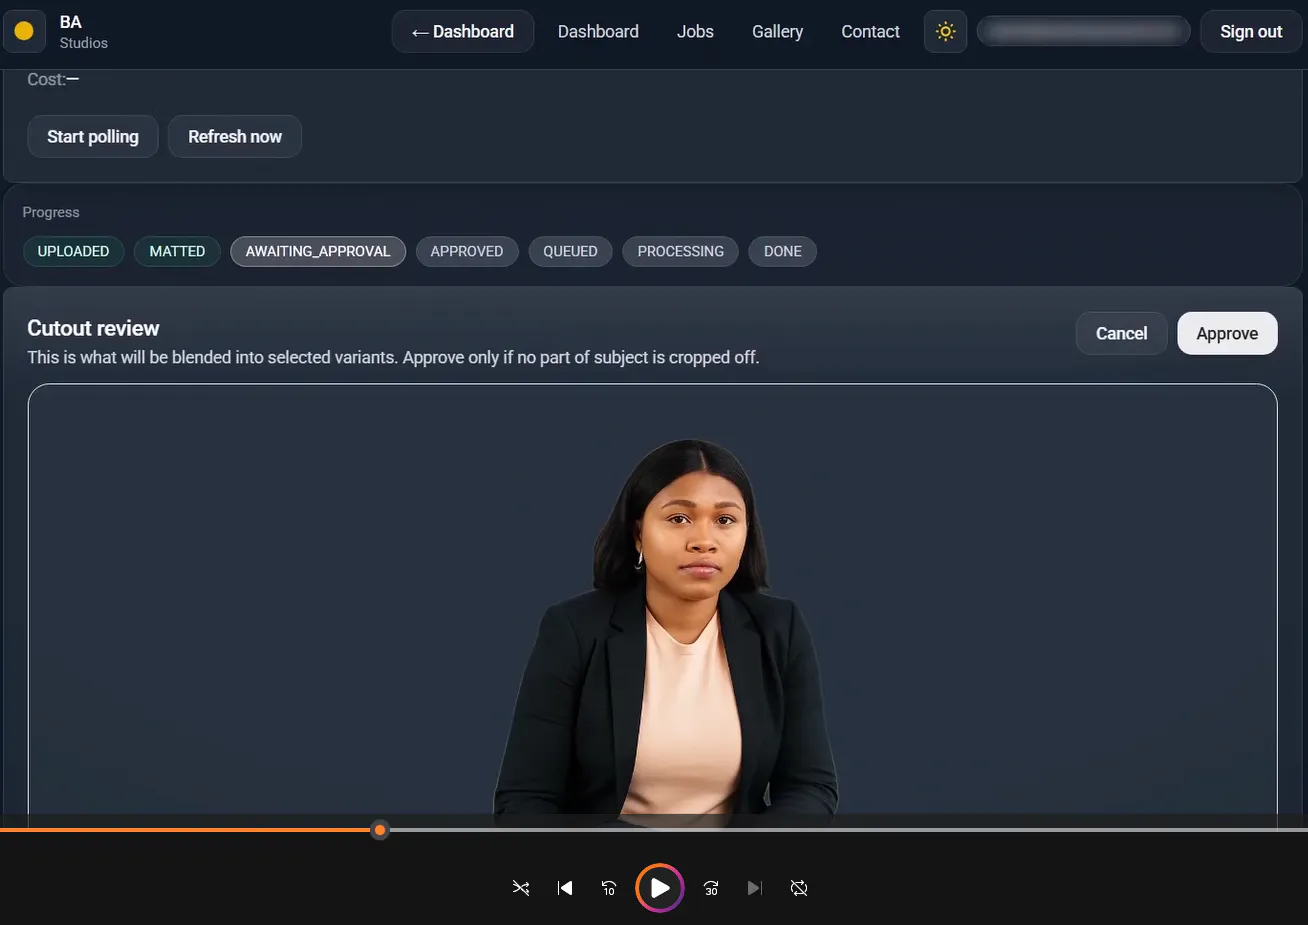Click the BA Studios brand text
The image size is (1308, 925).
tap(83, 31)
